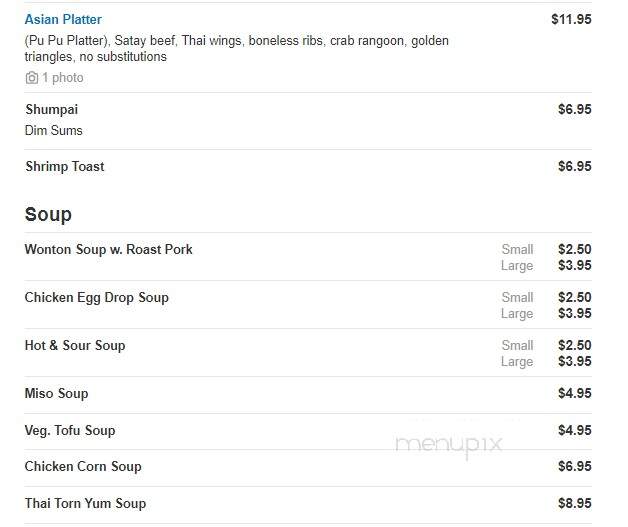Click the $8.95 Thai soup price
The height and width of the screenshot is (527, 628).
(x=575, y=503)
